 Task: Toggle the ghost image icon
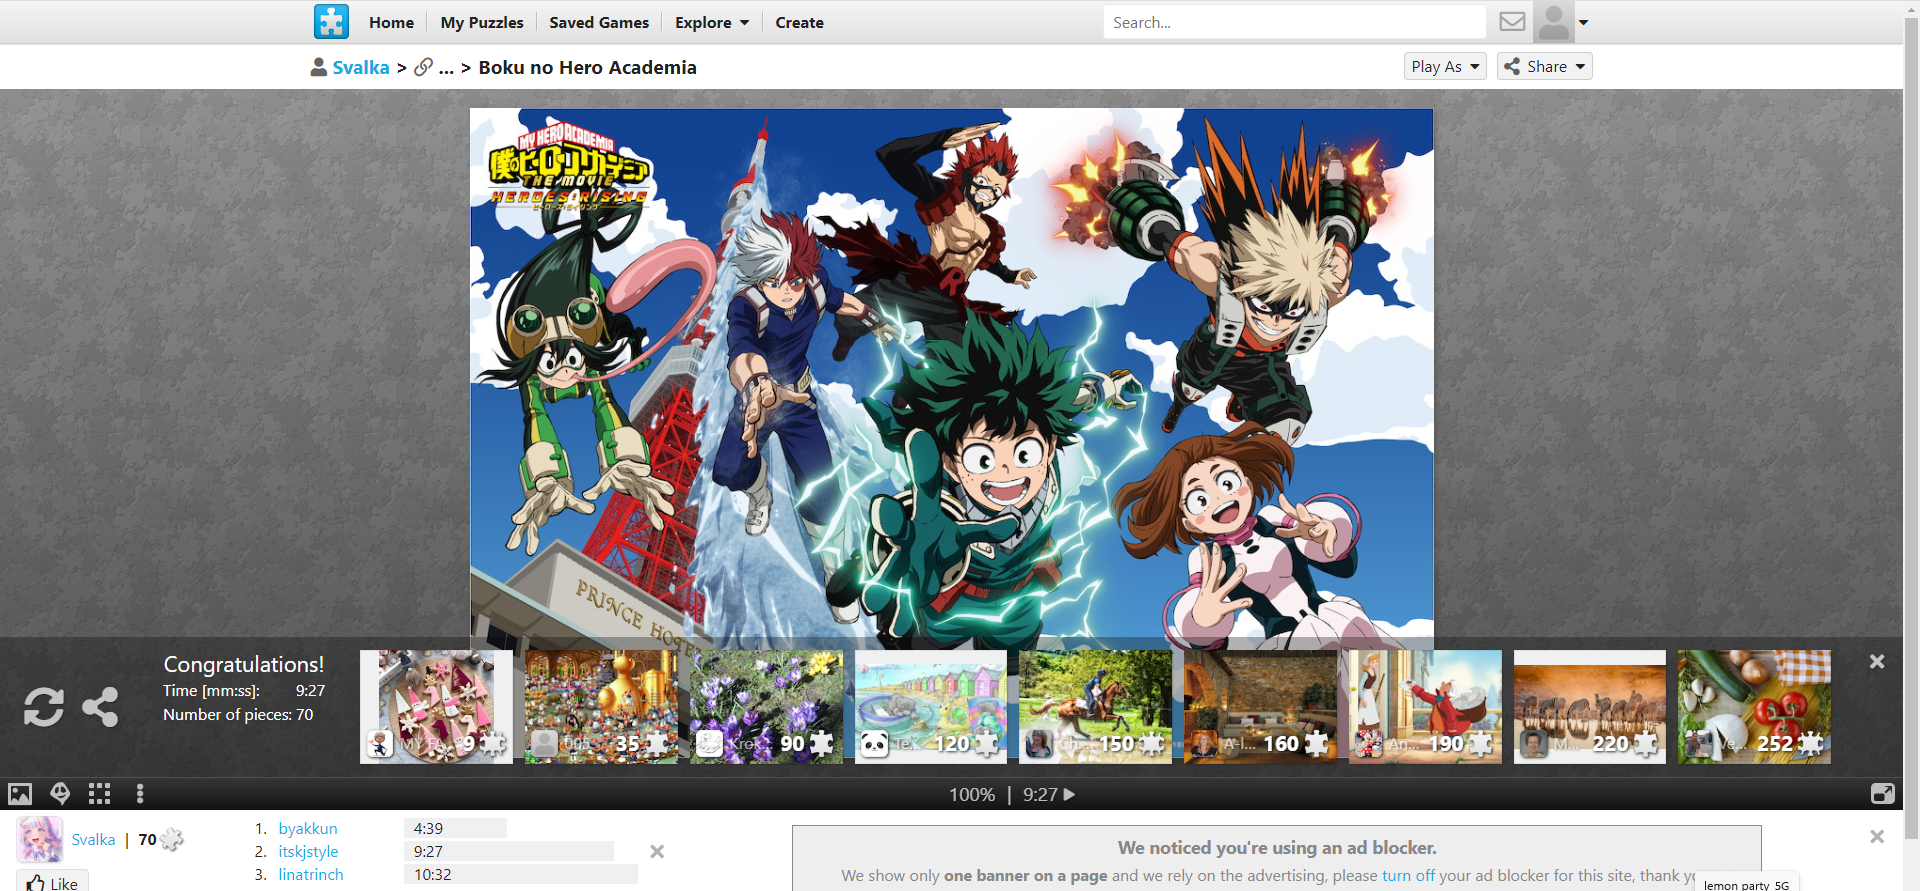pyautogui.click(x=60, y=794)
